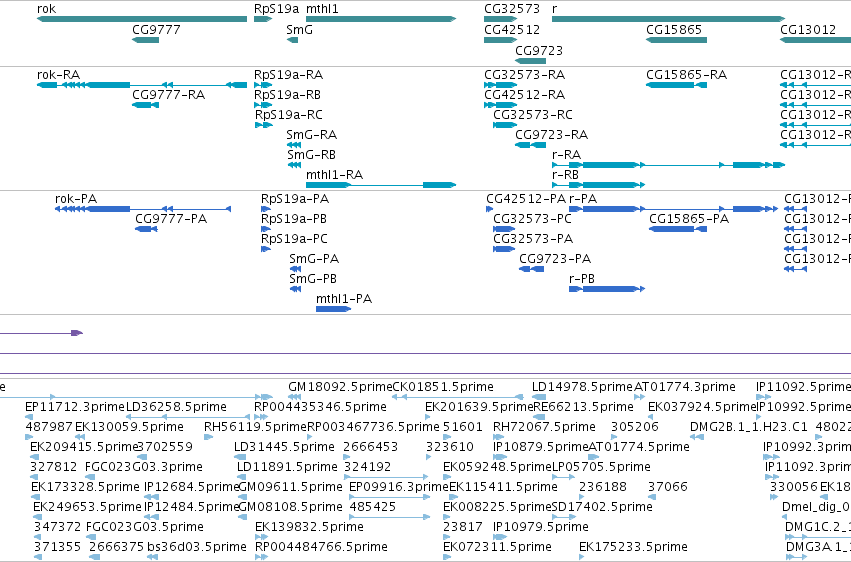Select the CG15865-RA transcript glyph
The image size is (851, 562).
(x=676, y=85)
